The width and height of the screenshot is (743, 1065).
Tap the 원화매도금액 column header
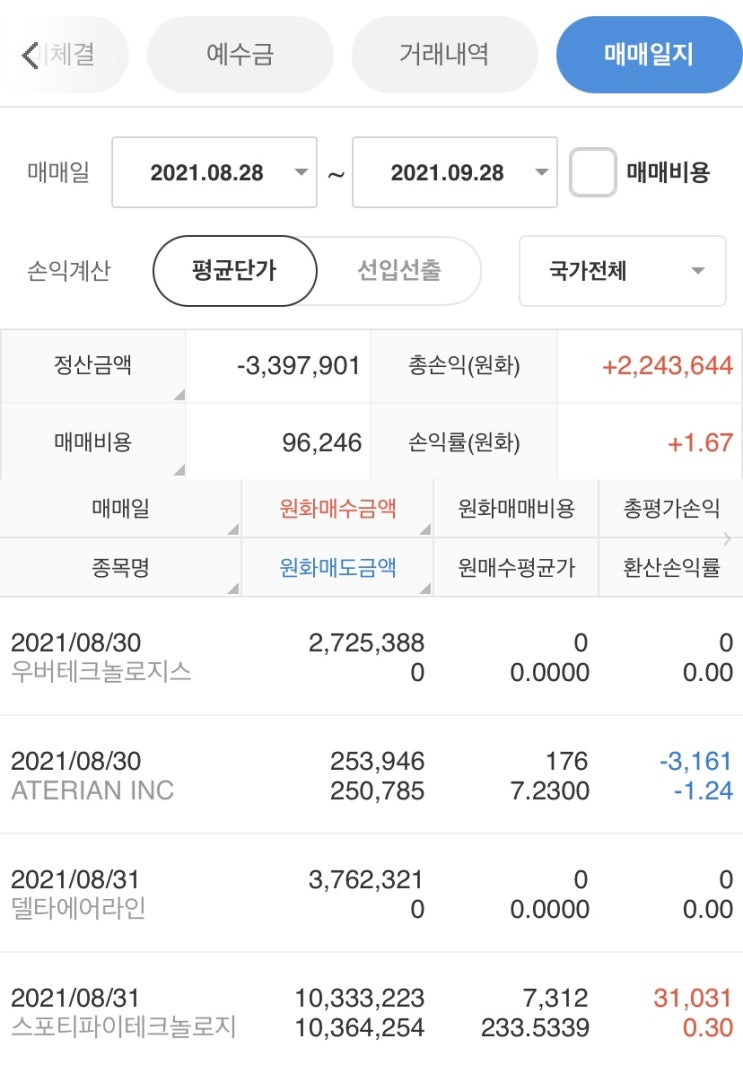coord(338,567)
